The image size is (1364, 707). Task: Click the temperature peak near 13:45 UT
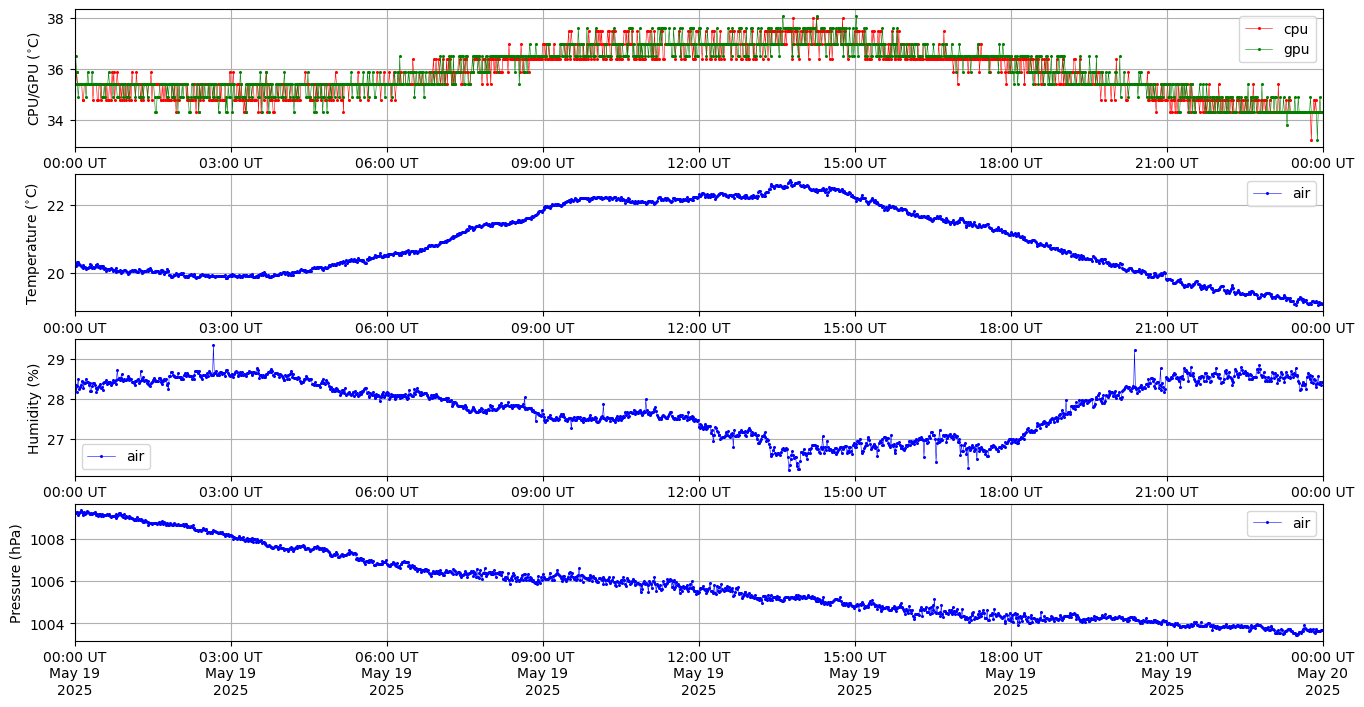click(x=791, y=182)
